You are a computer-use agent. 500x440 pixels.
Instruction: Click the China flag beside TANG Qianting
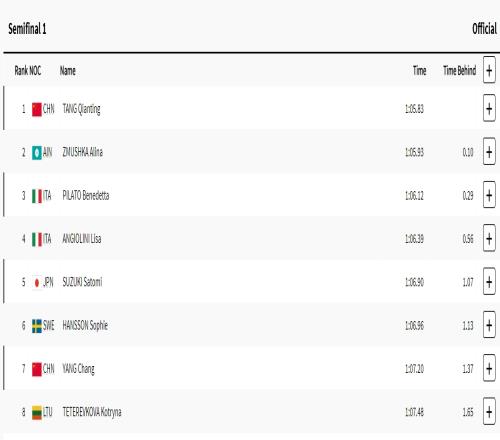(37, 109)
